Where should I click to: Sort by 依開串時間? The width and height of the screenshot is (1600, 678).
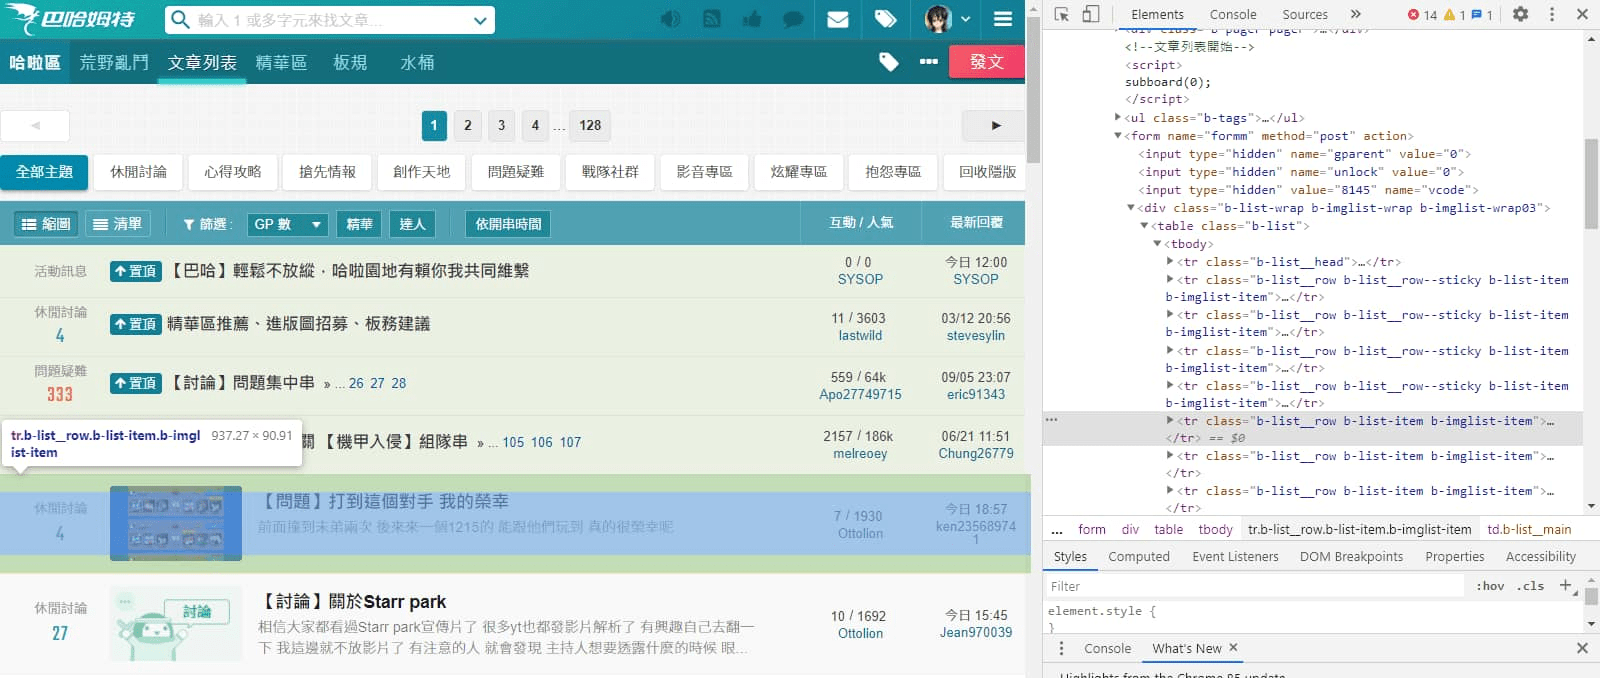click(x=508, y=224)
